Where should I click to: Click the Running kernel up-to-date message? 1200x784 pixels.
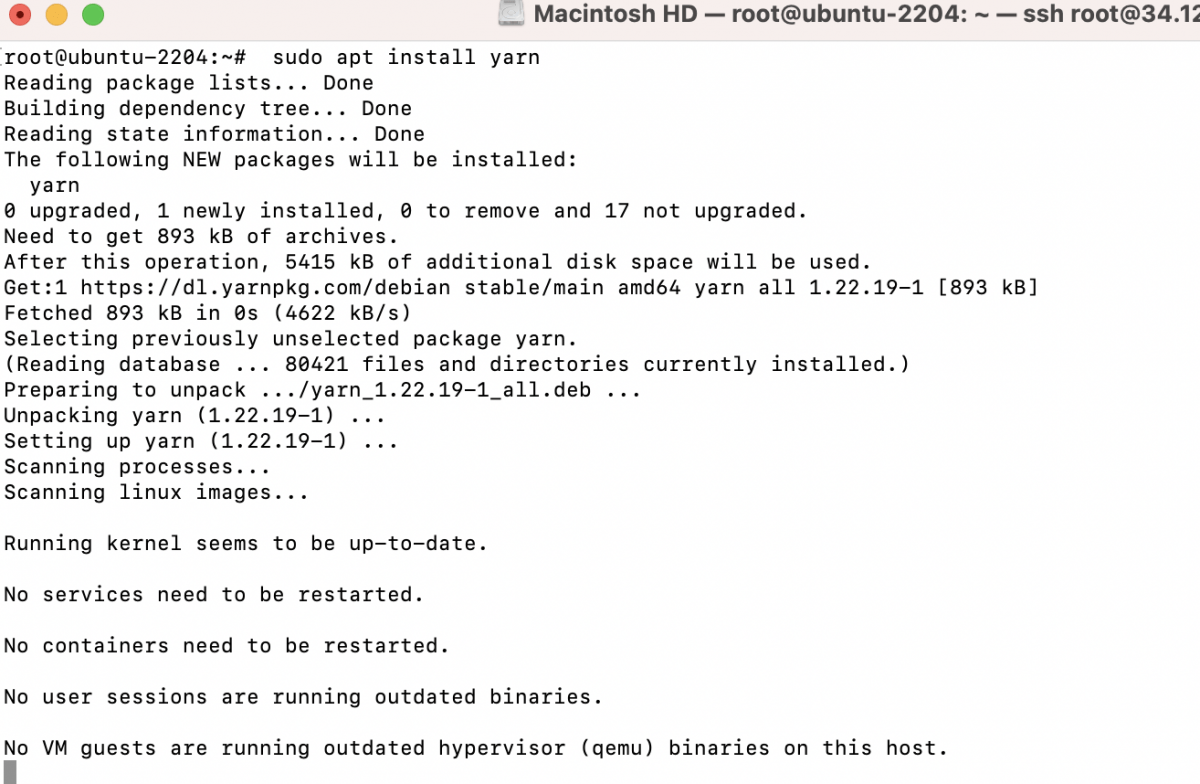coord(245,543)
